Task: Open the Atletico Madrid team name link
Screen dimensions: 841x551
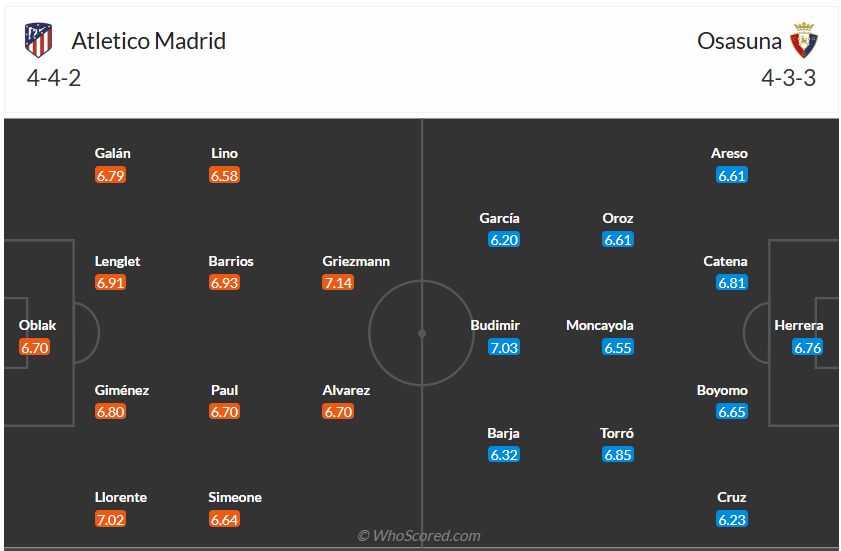Action: (x=148, y=41)
